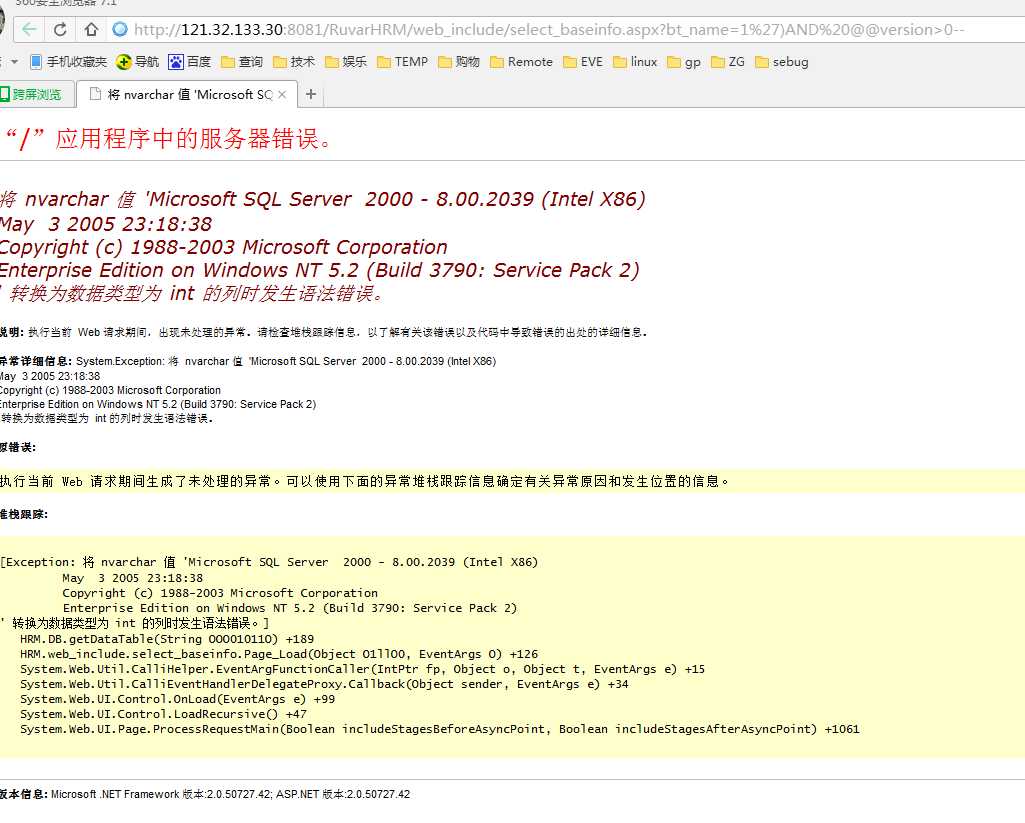
Task: Open the TEMP bookmarks folder
Action: point(402,62)
